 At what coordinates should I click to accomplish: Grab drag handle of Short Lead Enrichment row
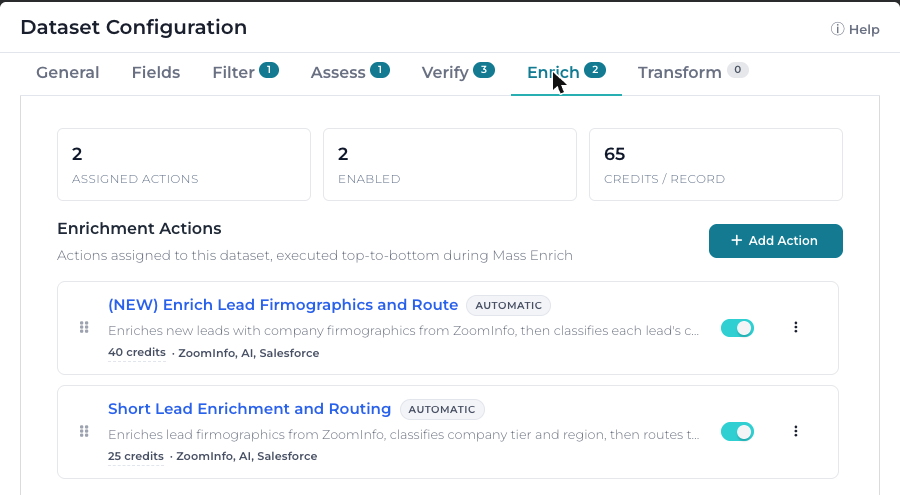coord(84,431)
